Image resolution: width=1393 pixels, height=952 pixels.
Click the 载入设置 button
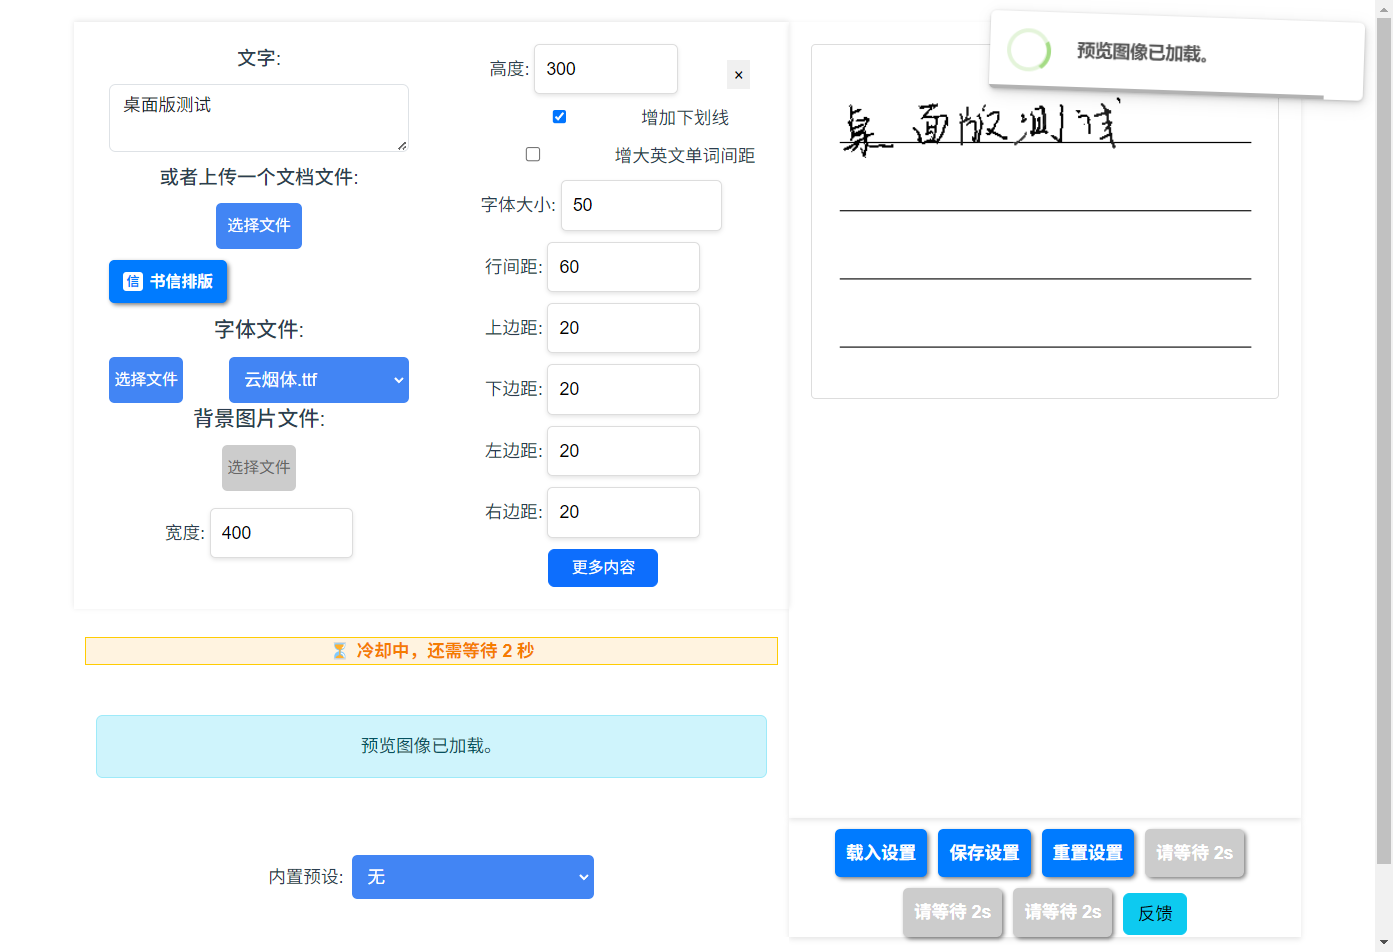click(x=881, y=853)
